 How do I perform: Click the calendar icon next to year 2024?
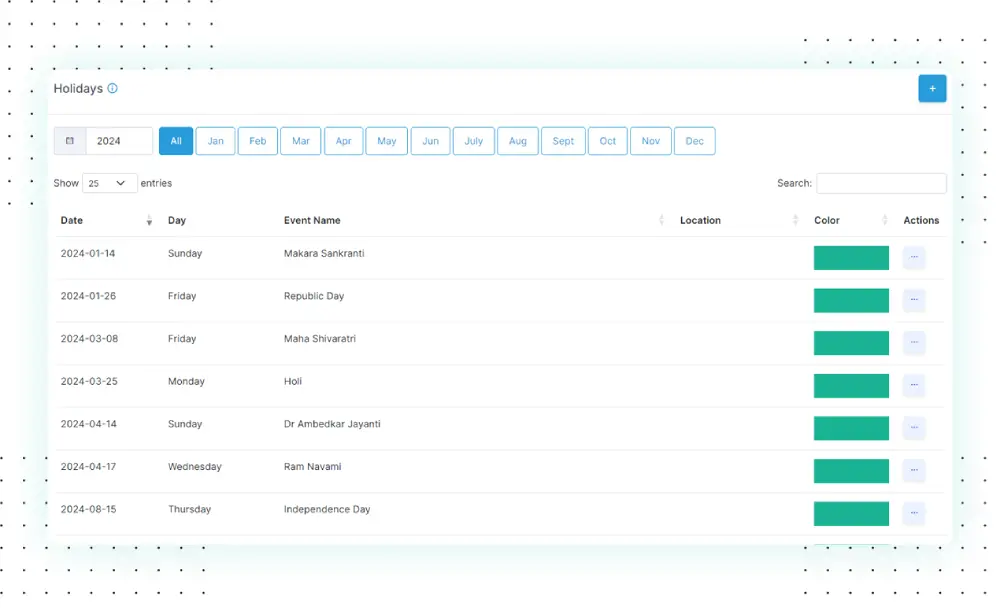[x=70, y=141]
